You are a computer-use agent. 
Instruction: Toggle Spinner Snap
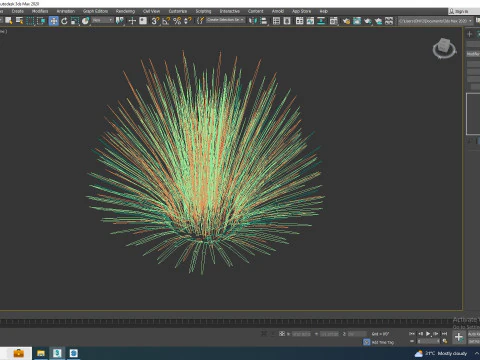click(188, 21)
